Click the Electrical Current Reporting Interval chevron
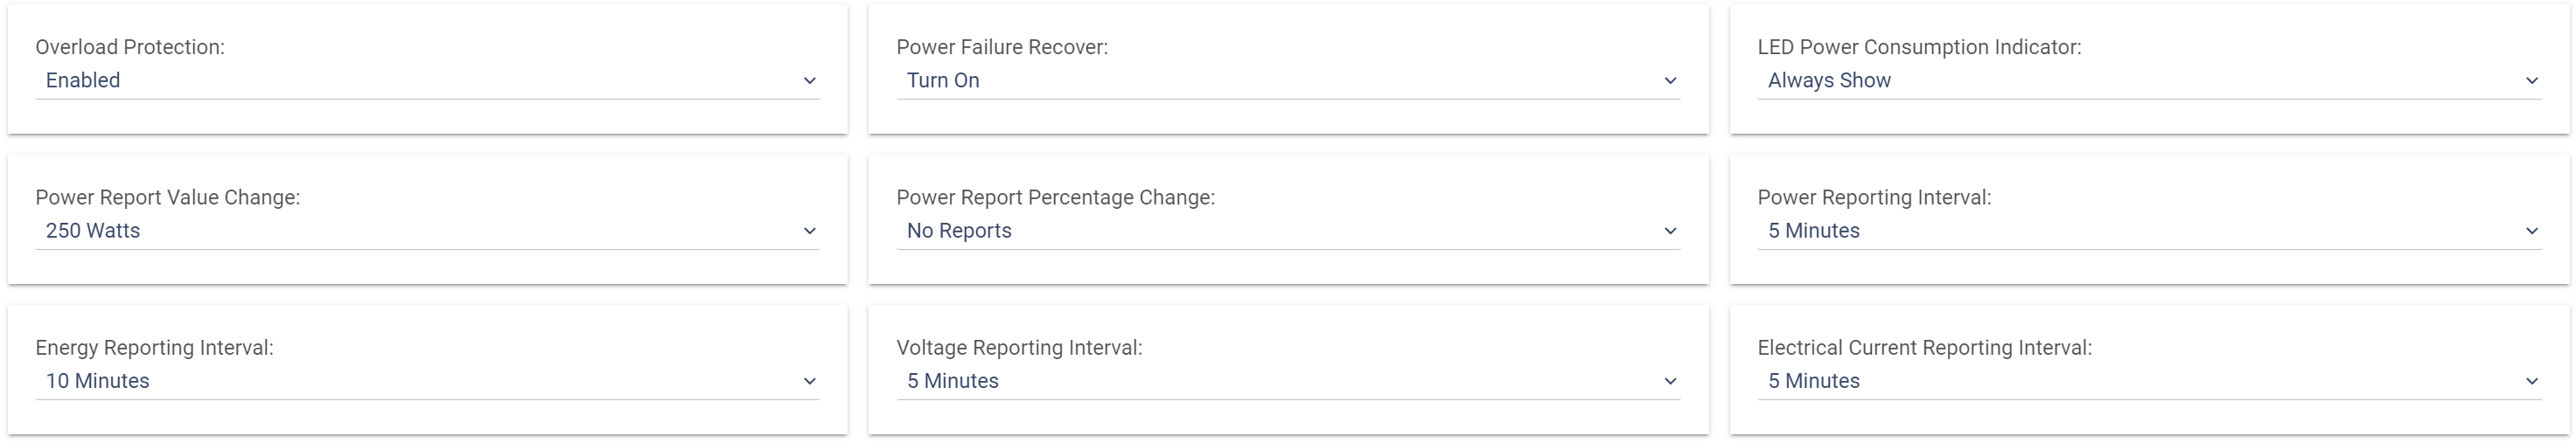 (2531, 381)
